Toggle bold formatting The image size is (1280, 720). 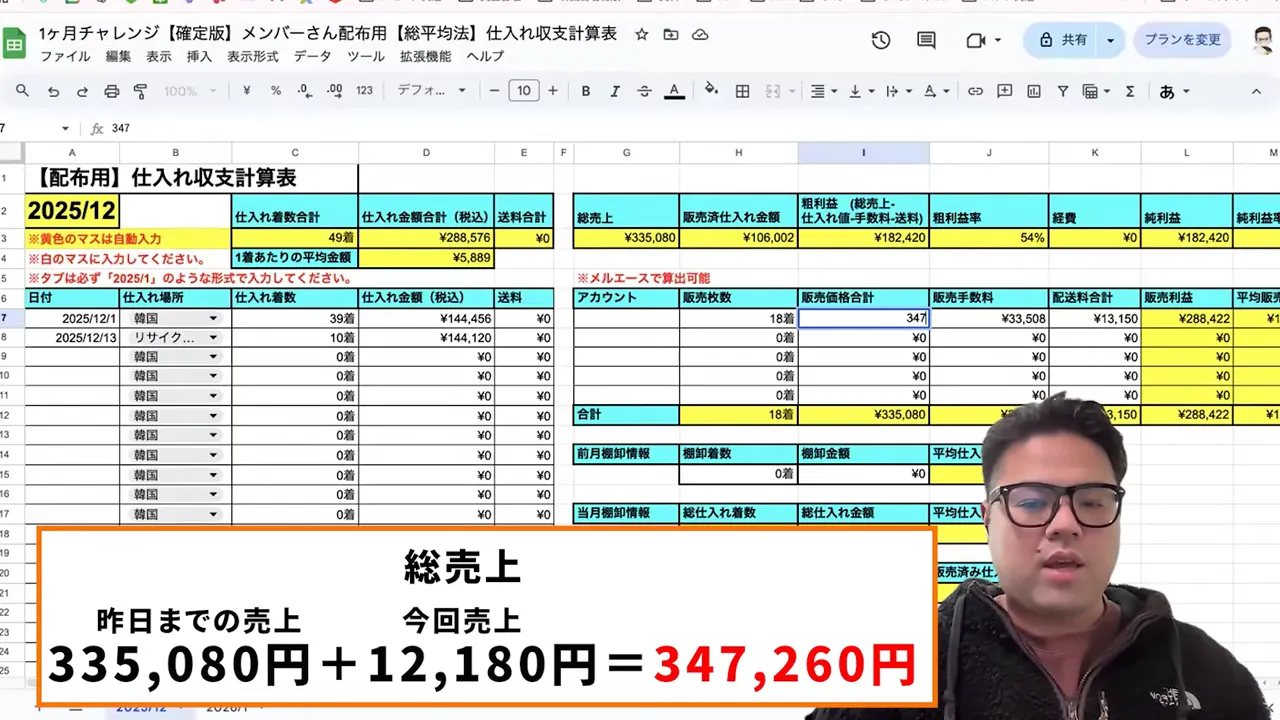coord(585,91)
